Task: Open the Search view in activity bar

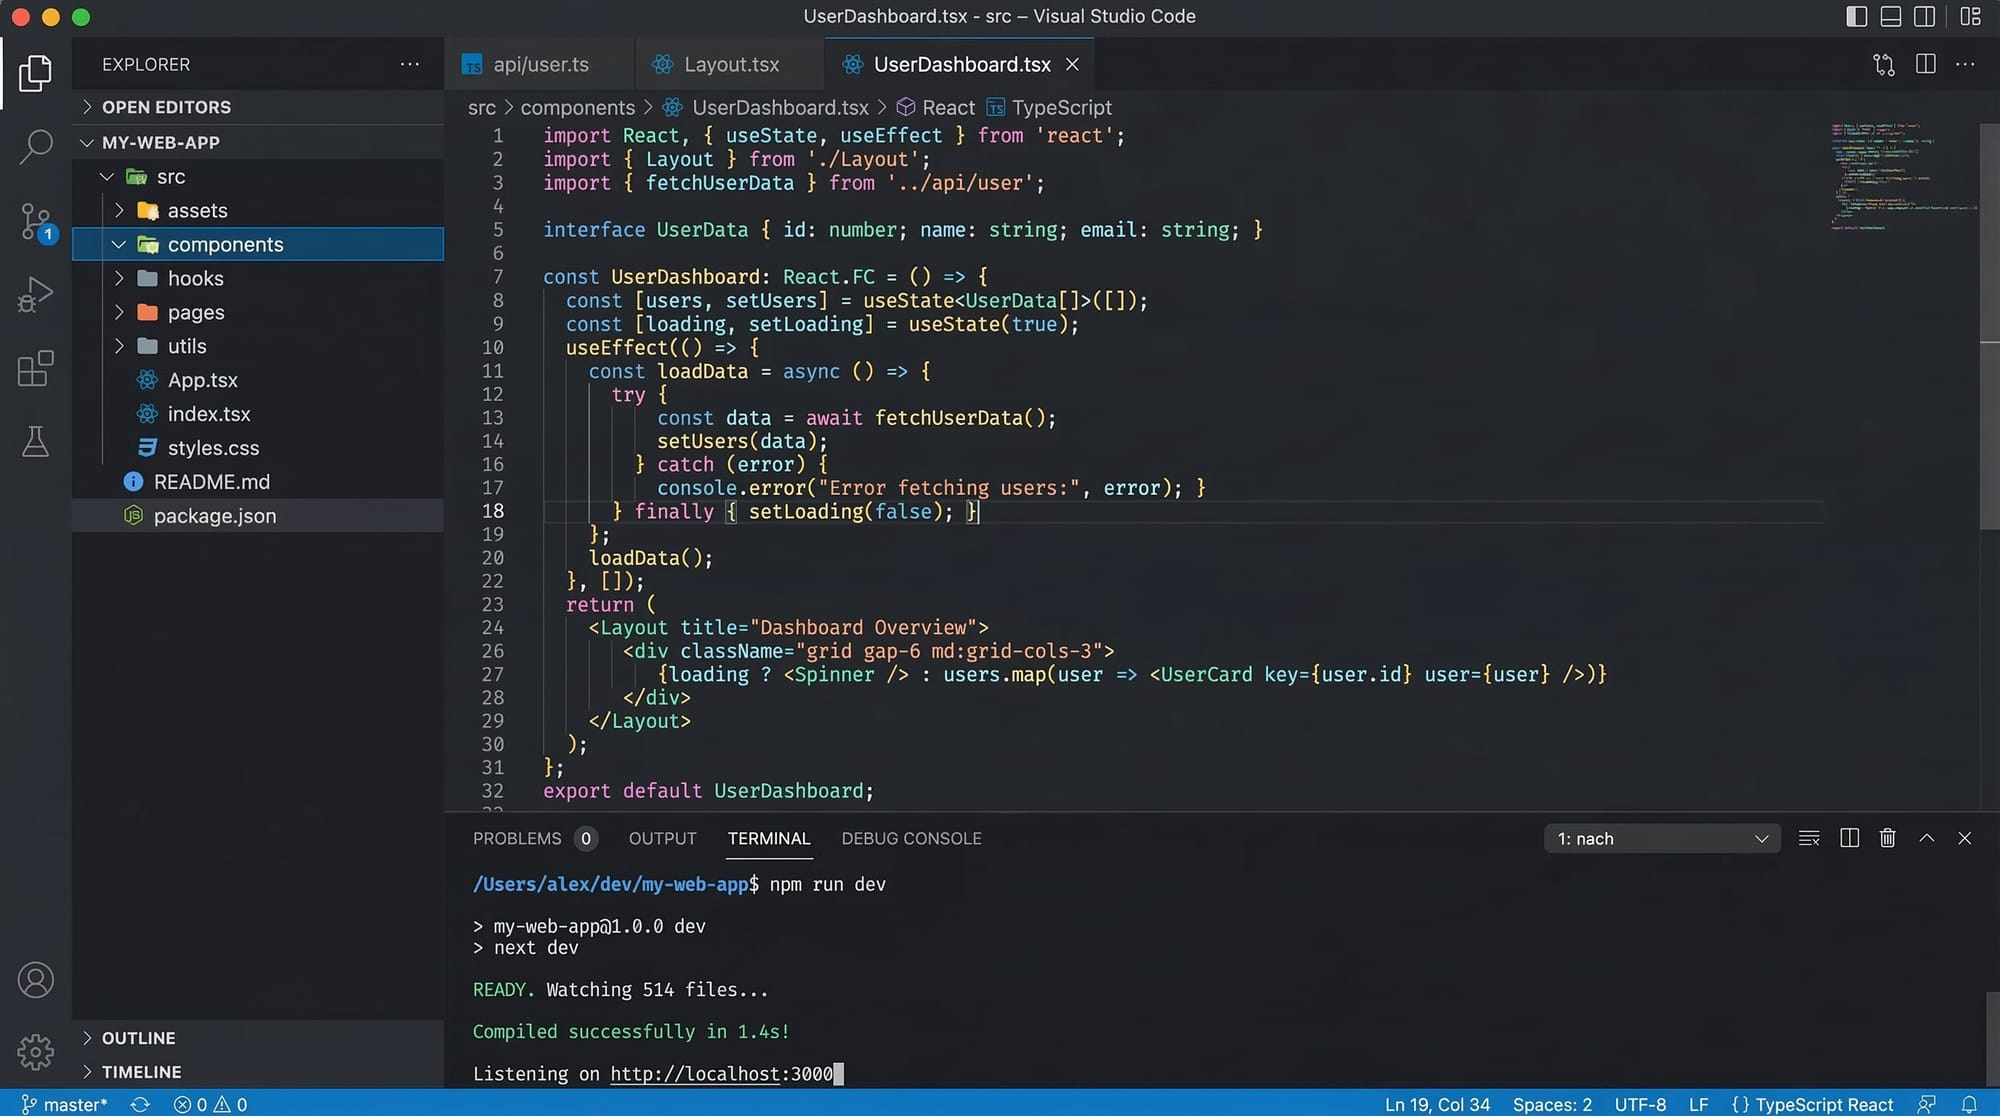Action: 36,147
